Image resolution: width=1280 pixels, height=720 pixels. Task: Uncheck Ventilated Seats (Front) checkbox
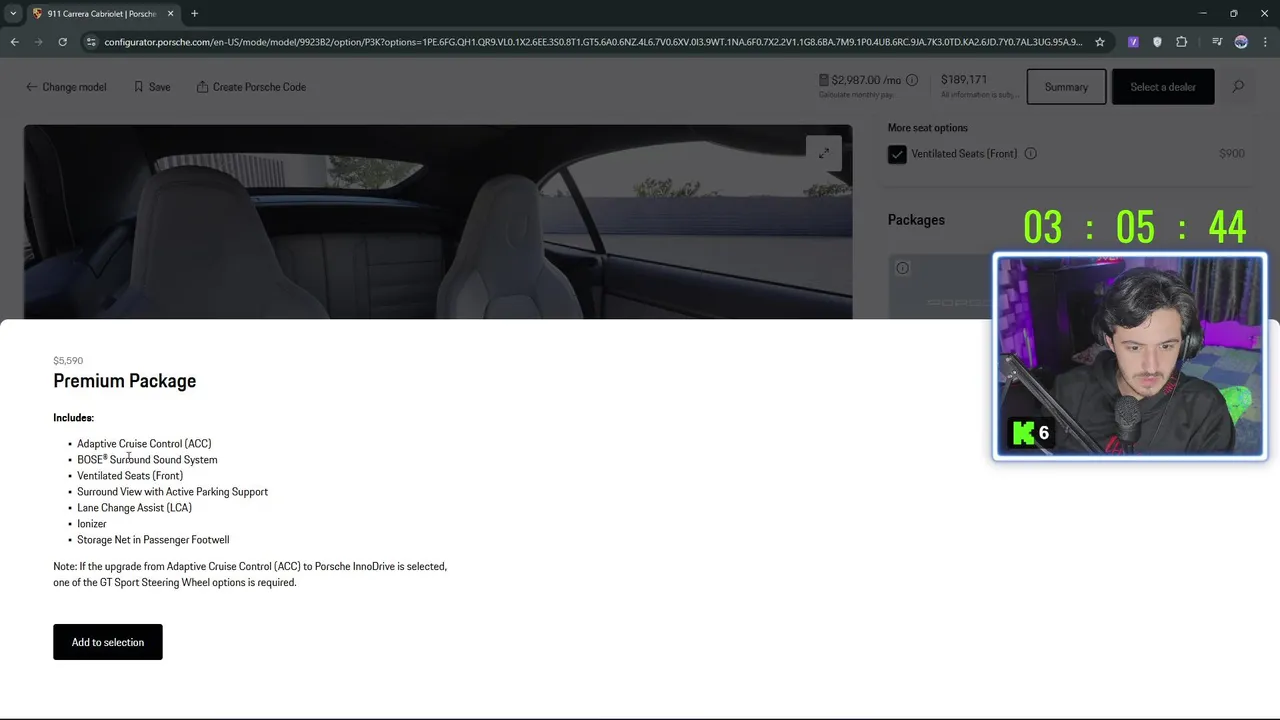pyautogui.click(x=897, y=154)
